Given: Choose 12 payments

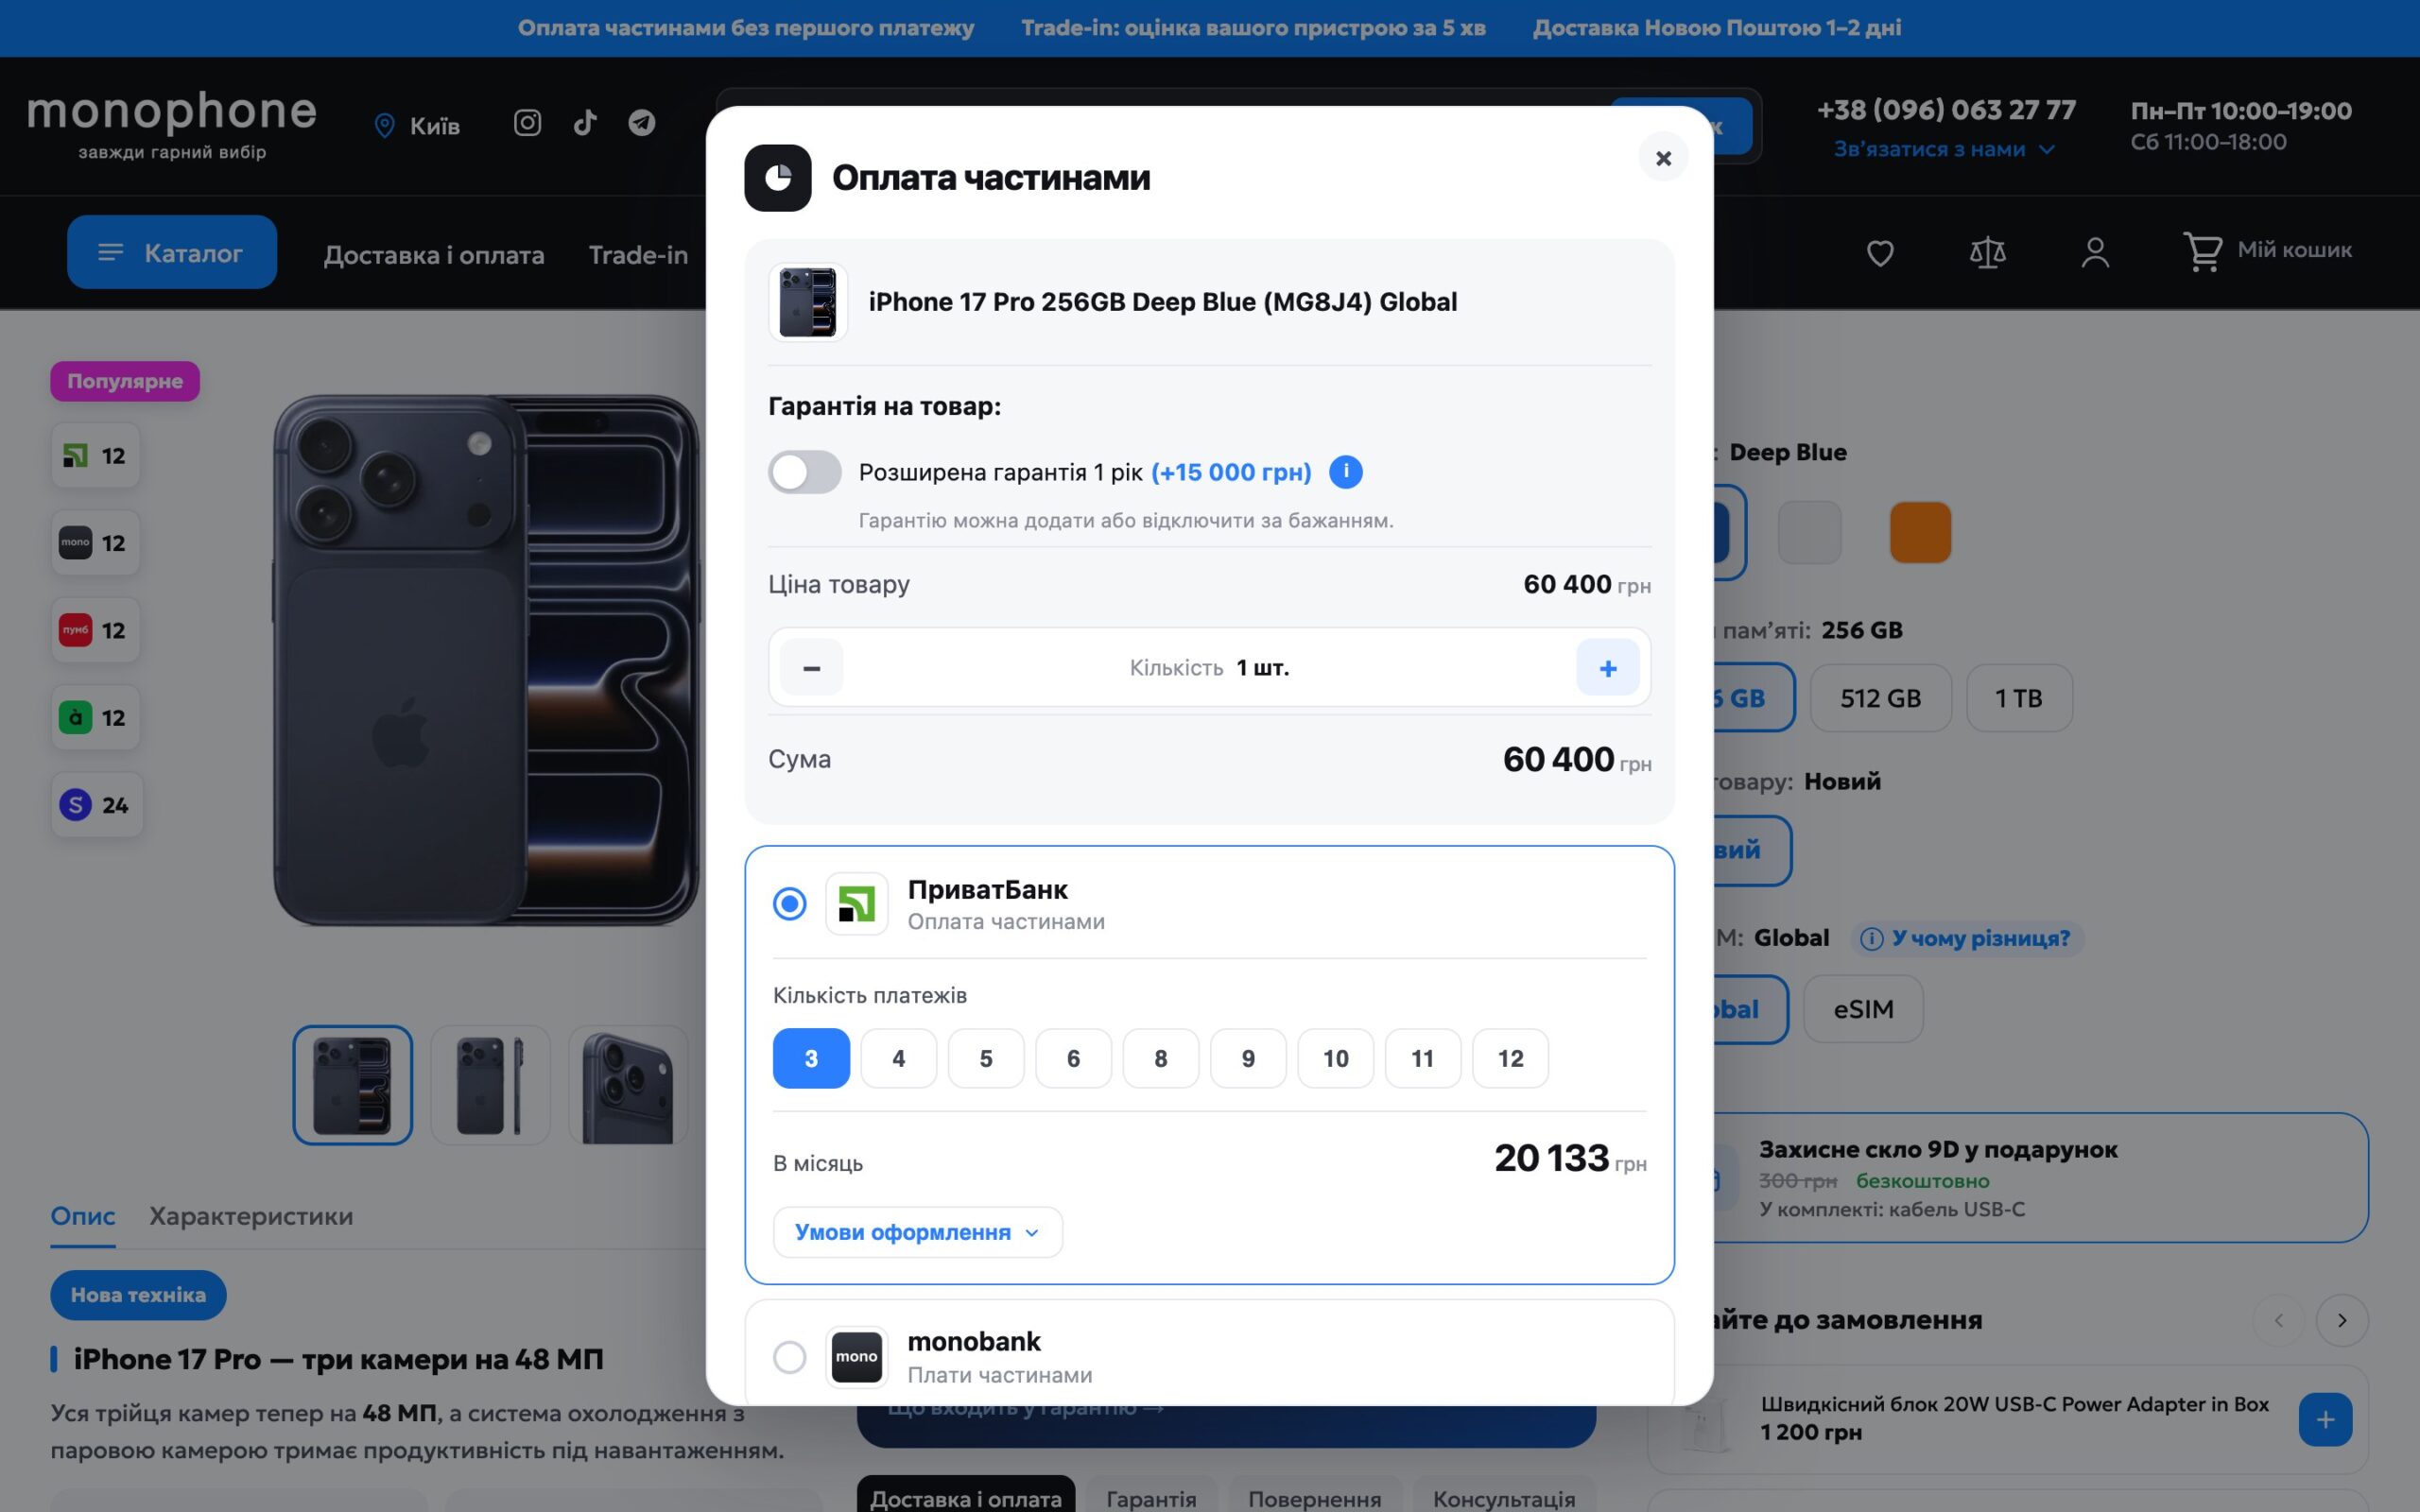Looking at the screenshot, I should point(1510,1058).
